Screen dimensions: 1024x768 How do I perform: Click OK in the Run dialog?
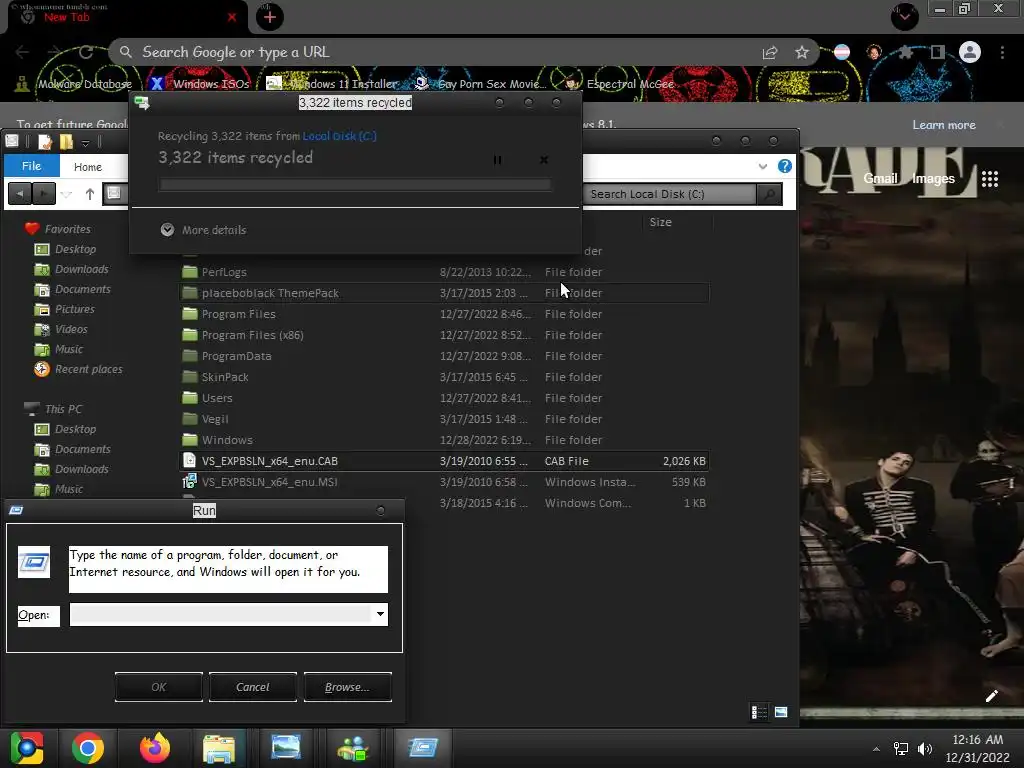[159, 687]
